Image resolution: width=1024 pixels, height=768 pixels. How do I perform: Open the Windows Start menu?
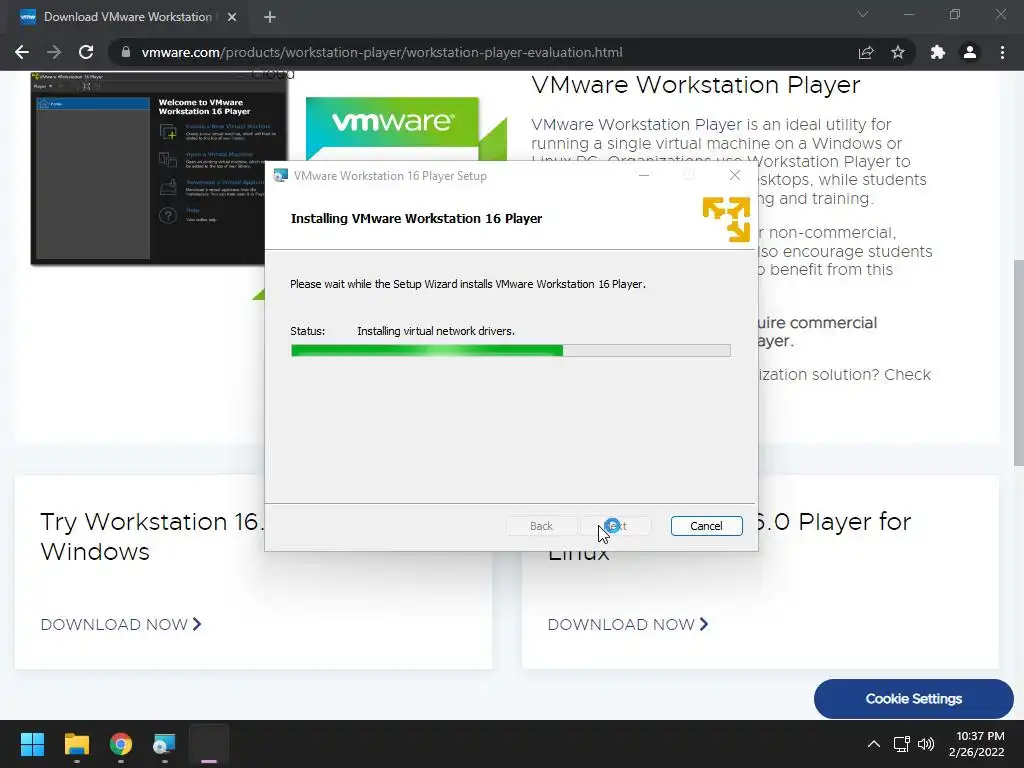32,744
